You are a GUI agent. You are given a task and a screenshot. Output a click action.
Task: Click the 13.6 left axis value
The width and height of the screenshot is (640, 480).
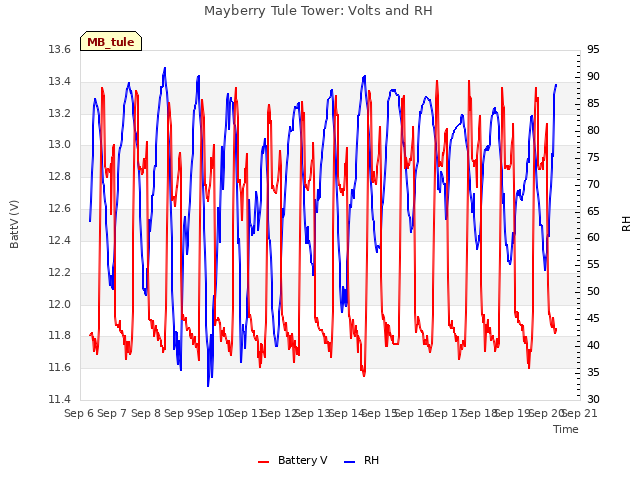coord(60,50)
